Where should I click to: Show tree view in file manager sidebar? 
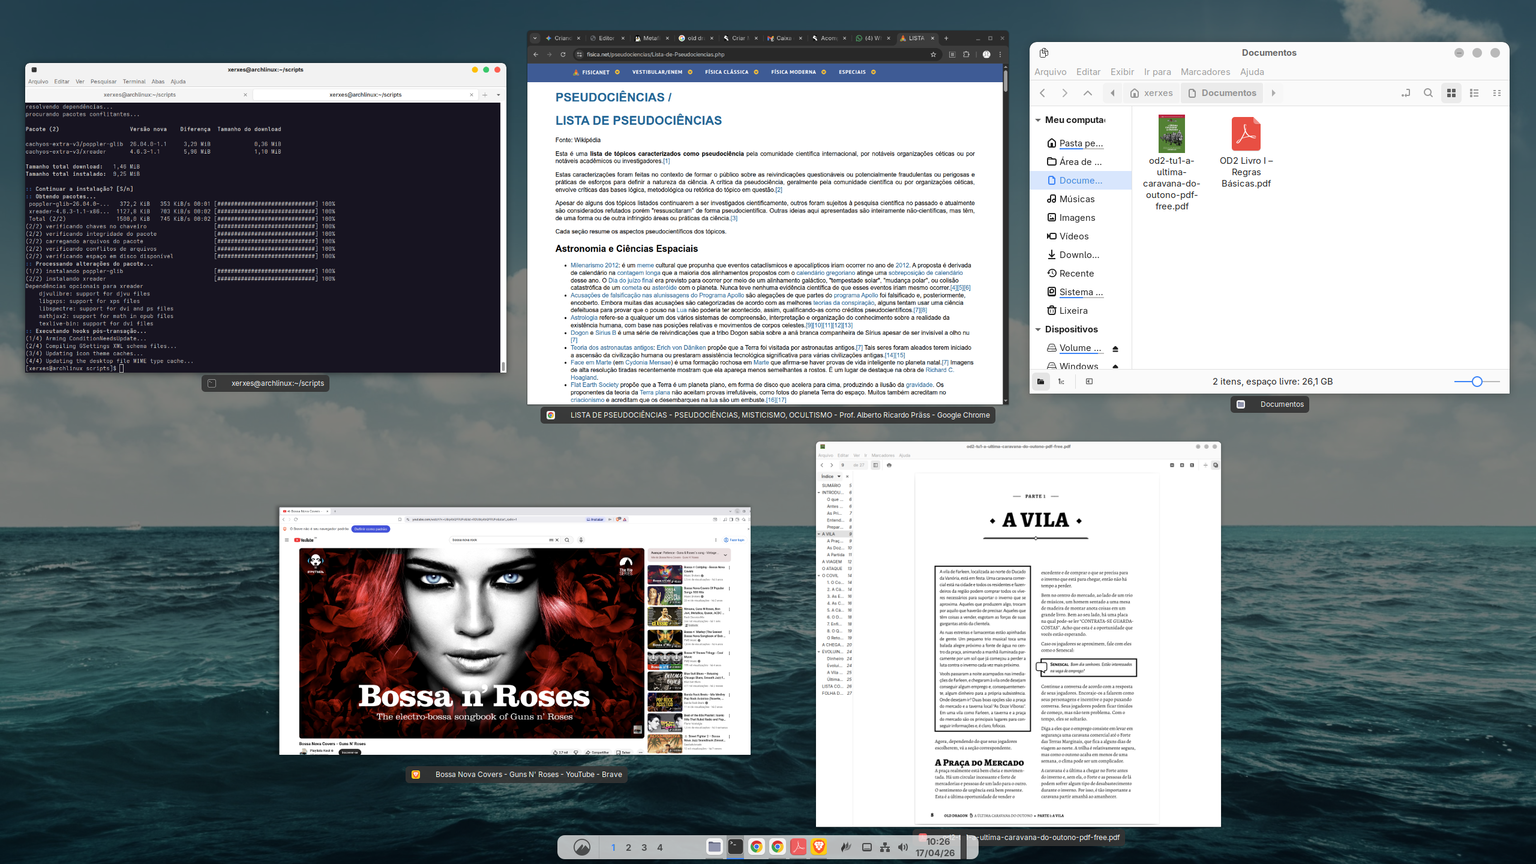point(1061,381)
